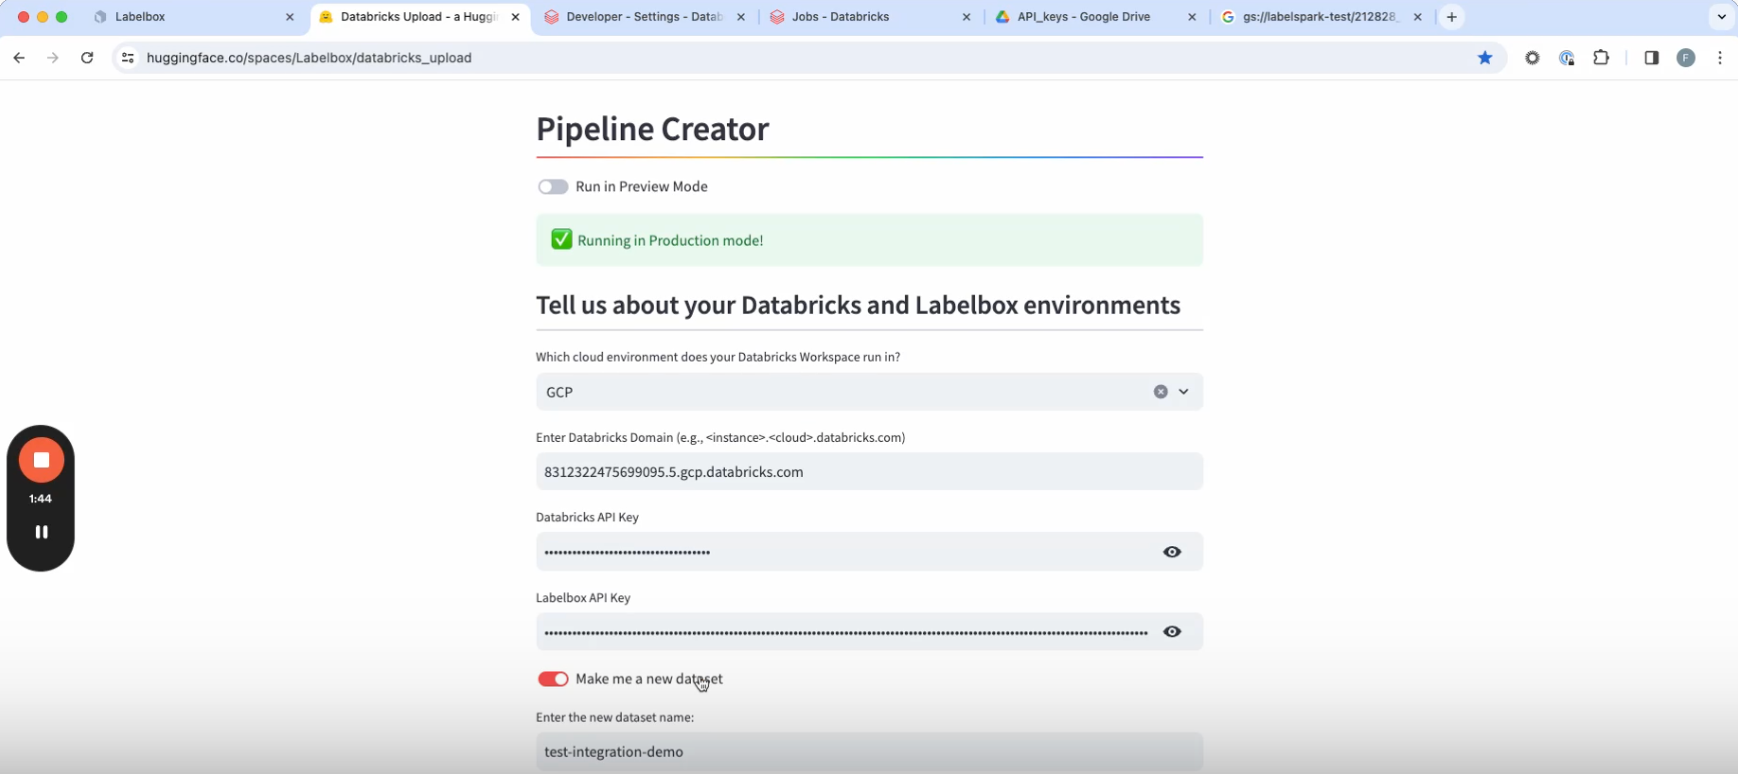This screenshot has width=1738, height=774.
Task: Open the tab search dropdown arrow
Action: coord(1722,17)
